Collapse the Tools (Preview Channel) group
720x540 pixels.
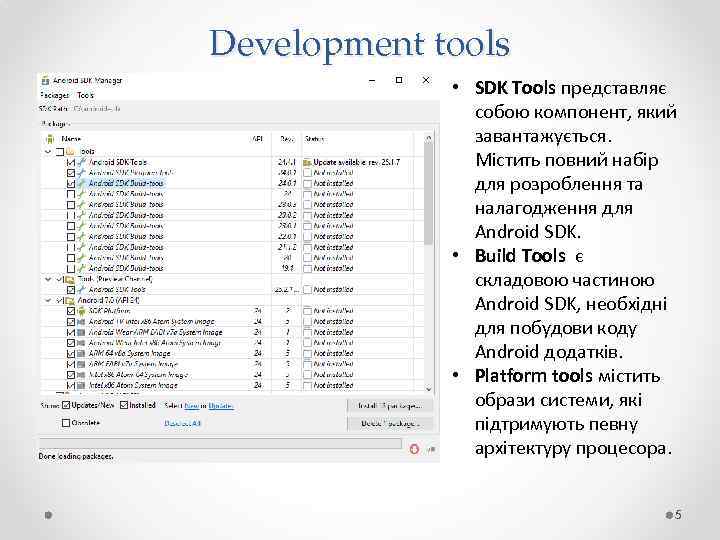click(48, 279)
